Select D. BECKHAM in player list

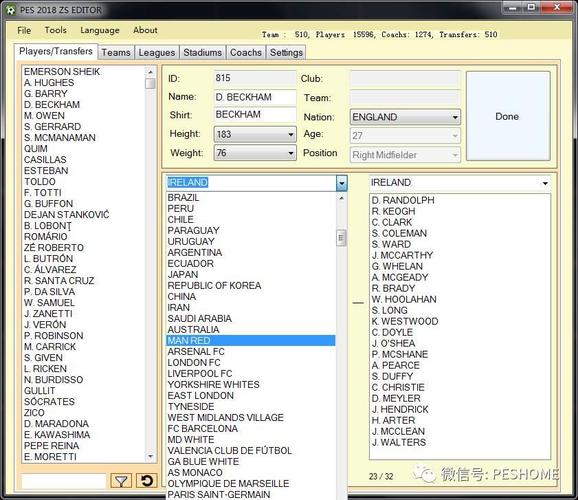pos(84,105)
